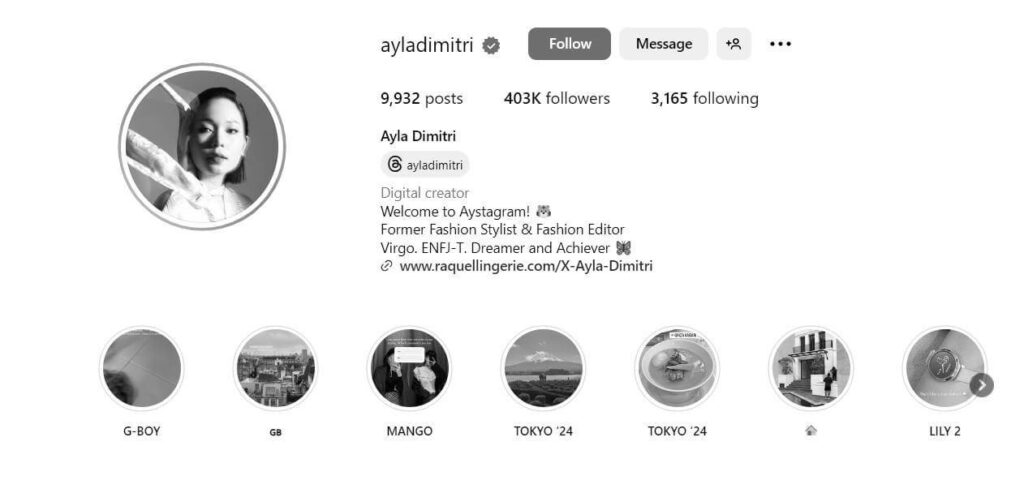This screenshot has height=493, width=1024.
Task: Open the raquellingerie.com website link
Action: click(526, 266)
